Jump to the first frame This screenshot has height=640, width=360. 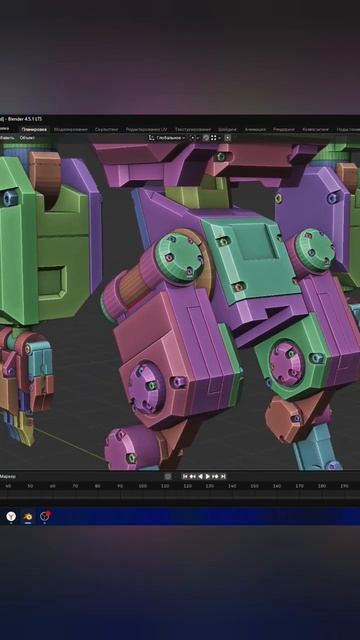(x=185, y=476)
